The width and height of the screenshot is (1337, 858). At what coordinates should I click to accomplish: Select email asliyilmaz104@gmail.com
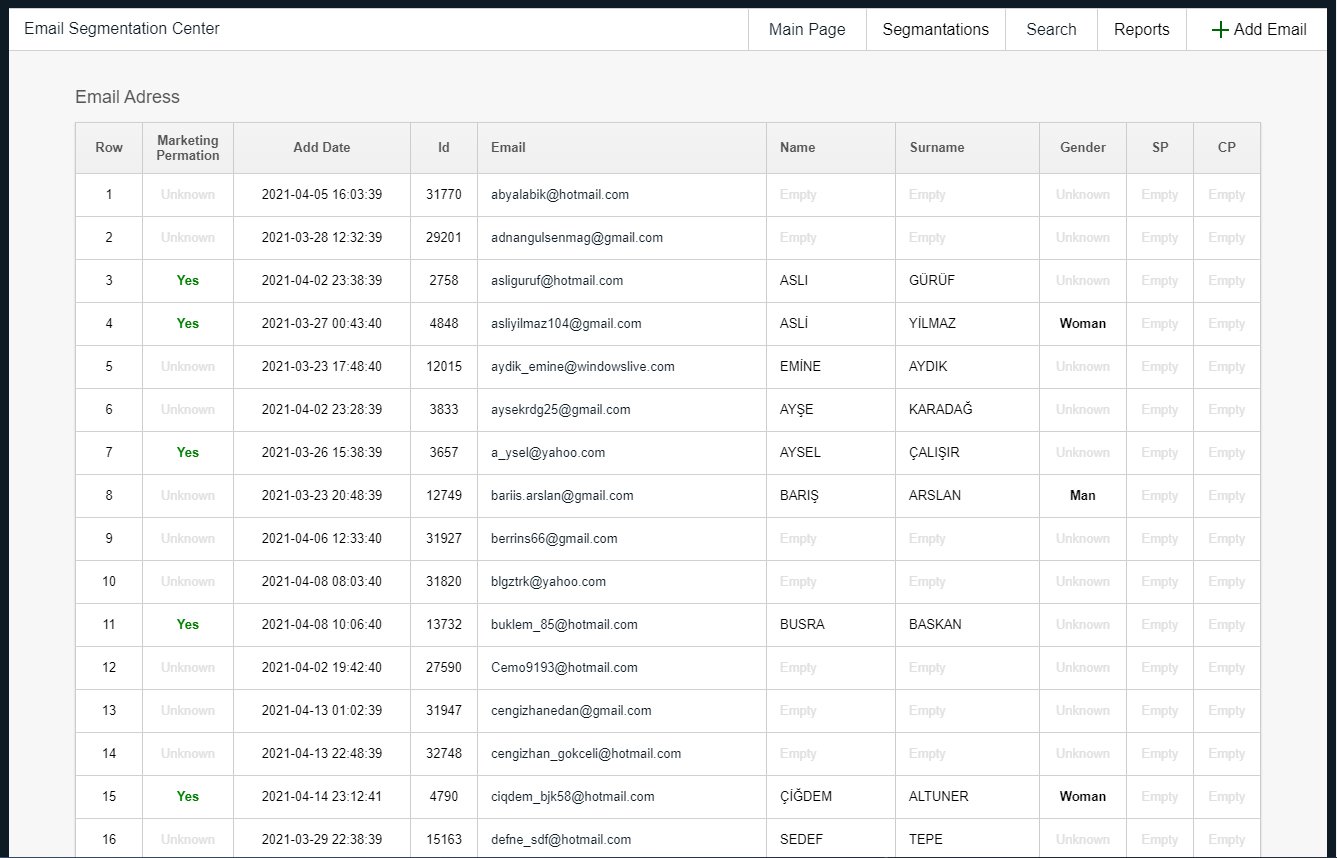pos(566,324)
